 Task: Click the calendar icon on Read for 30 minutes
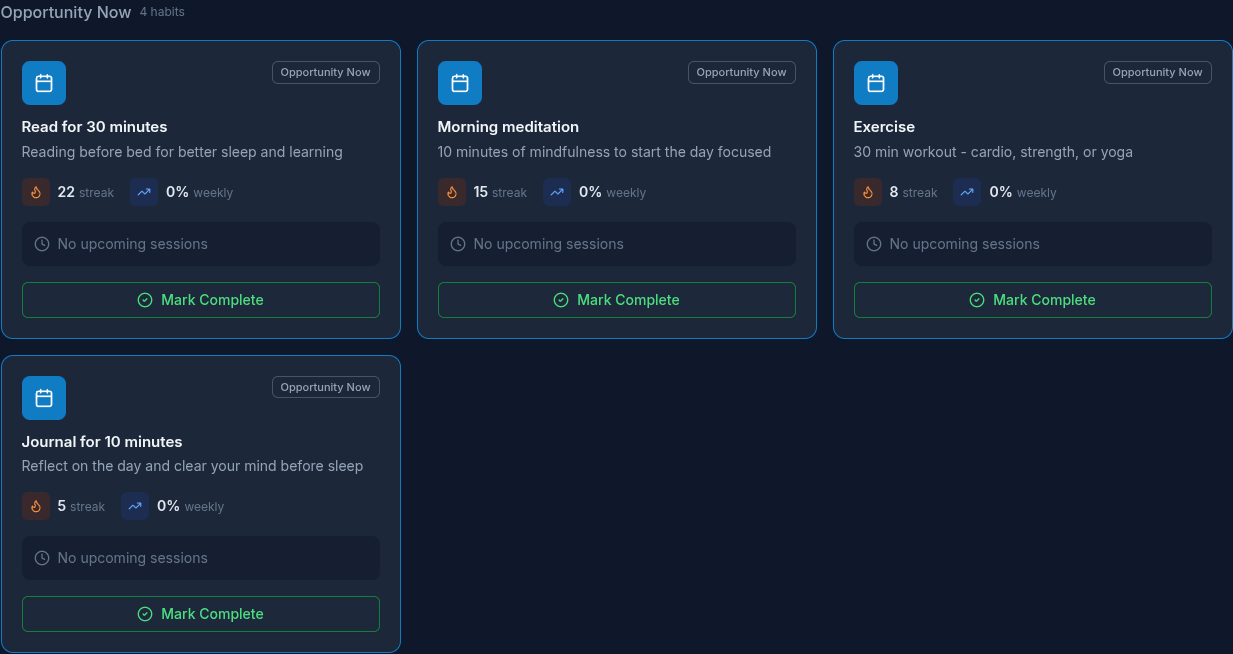[43, 83]
